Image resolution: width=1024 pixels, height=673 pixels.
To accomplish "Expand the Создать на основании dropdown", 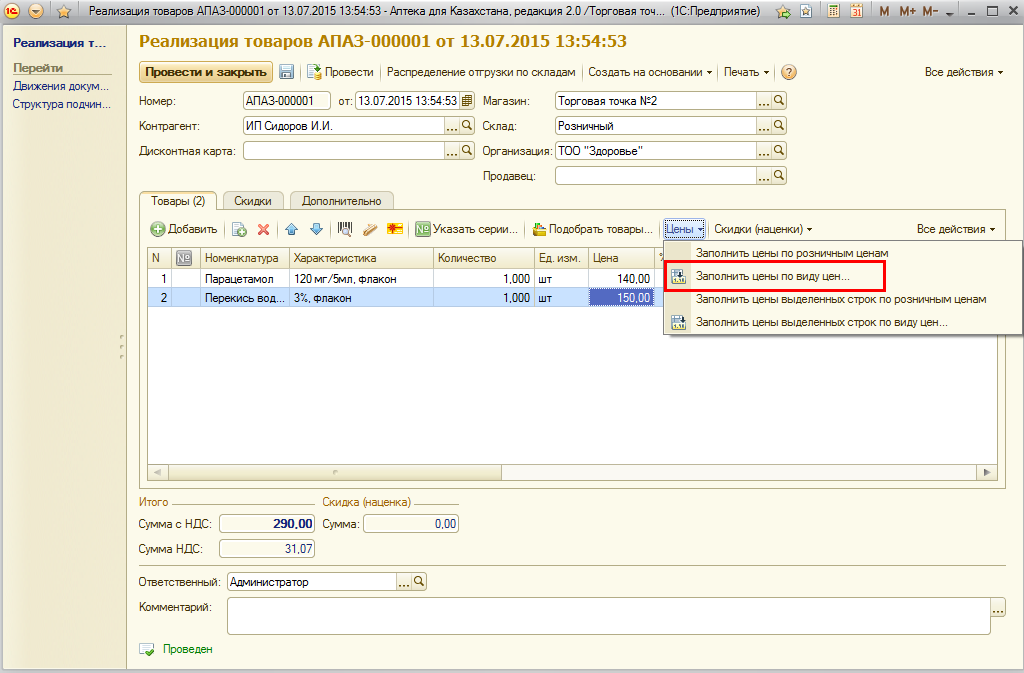I will [x=650, y=72].
